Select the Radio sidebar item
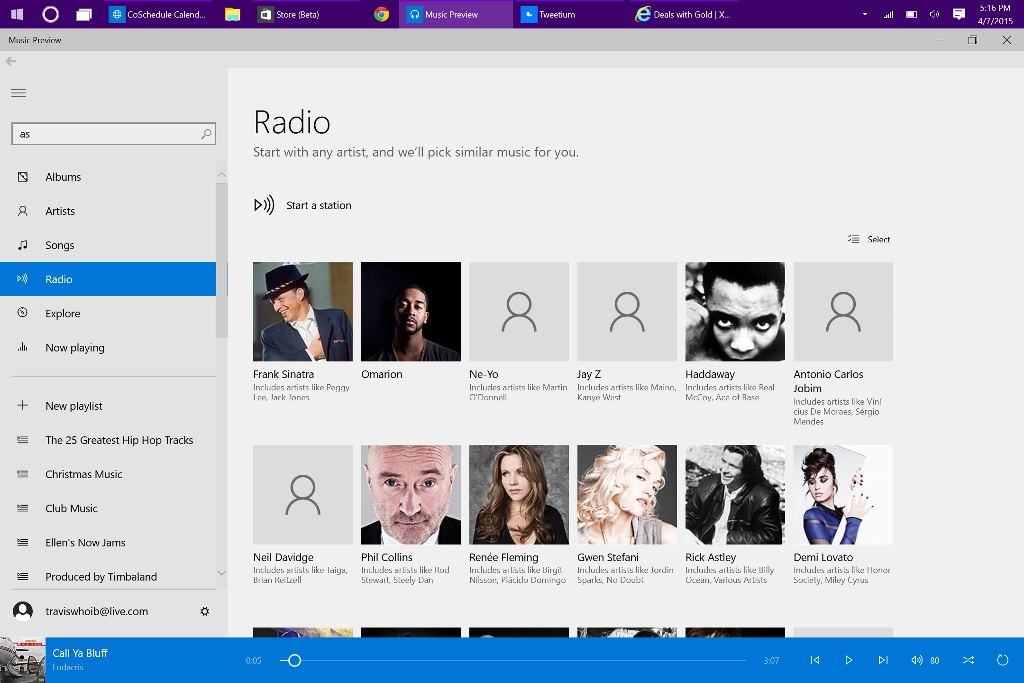The width and height of the screenshot is (1024, 683). click(108, 279)
